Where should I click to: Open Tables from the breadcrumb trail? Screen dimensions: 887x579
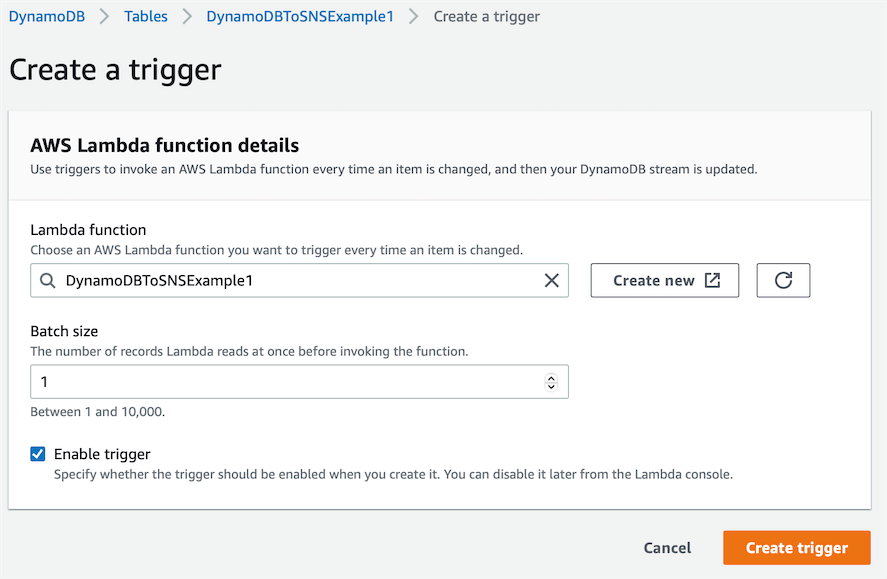pos(145,16)
